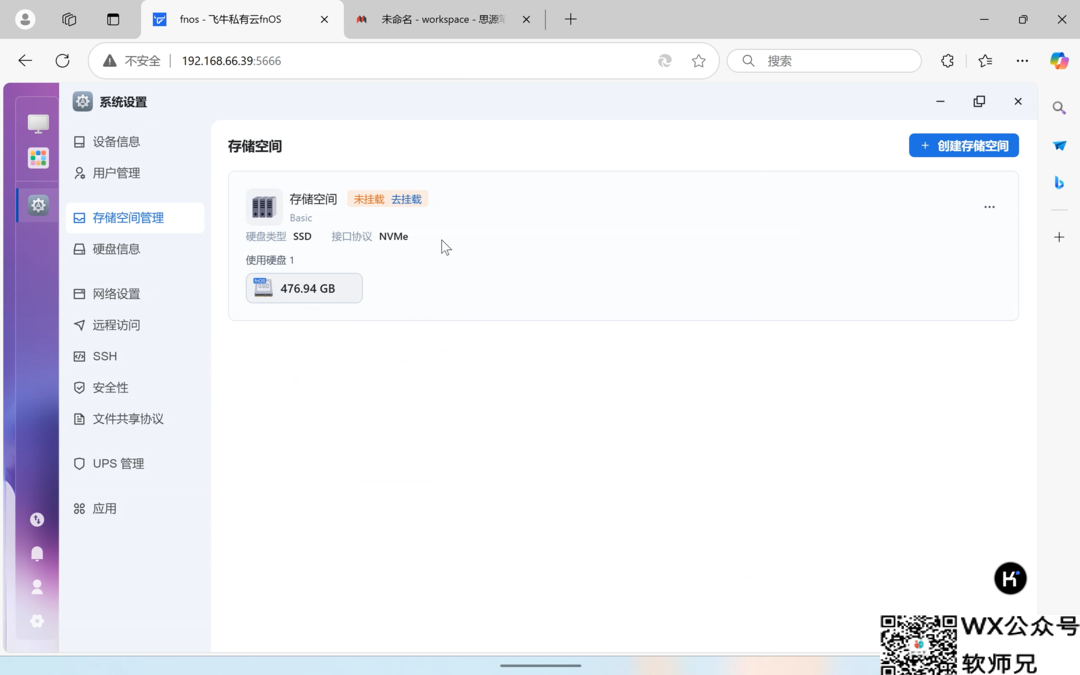The width and height of the screenshot is (1080, 675).
Task: Open 硬盘信息 settings page
Action: tap(135, 249)
